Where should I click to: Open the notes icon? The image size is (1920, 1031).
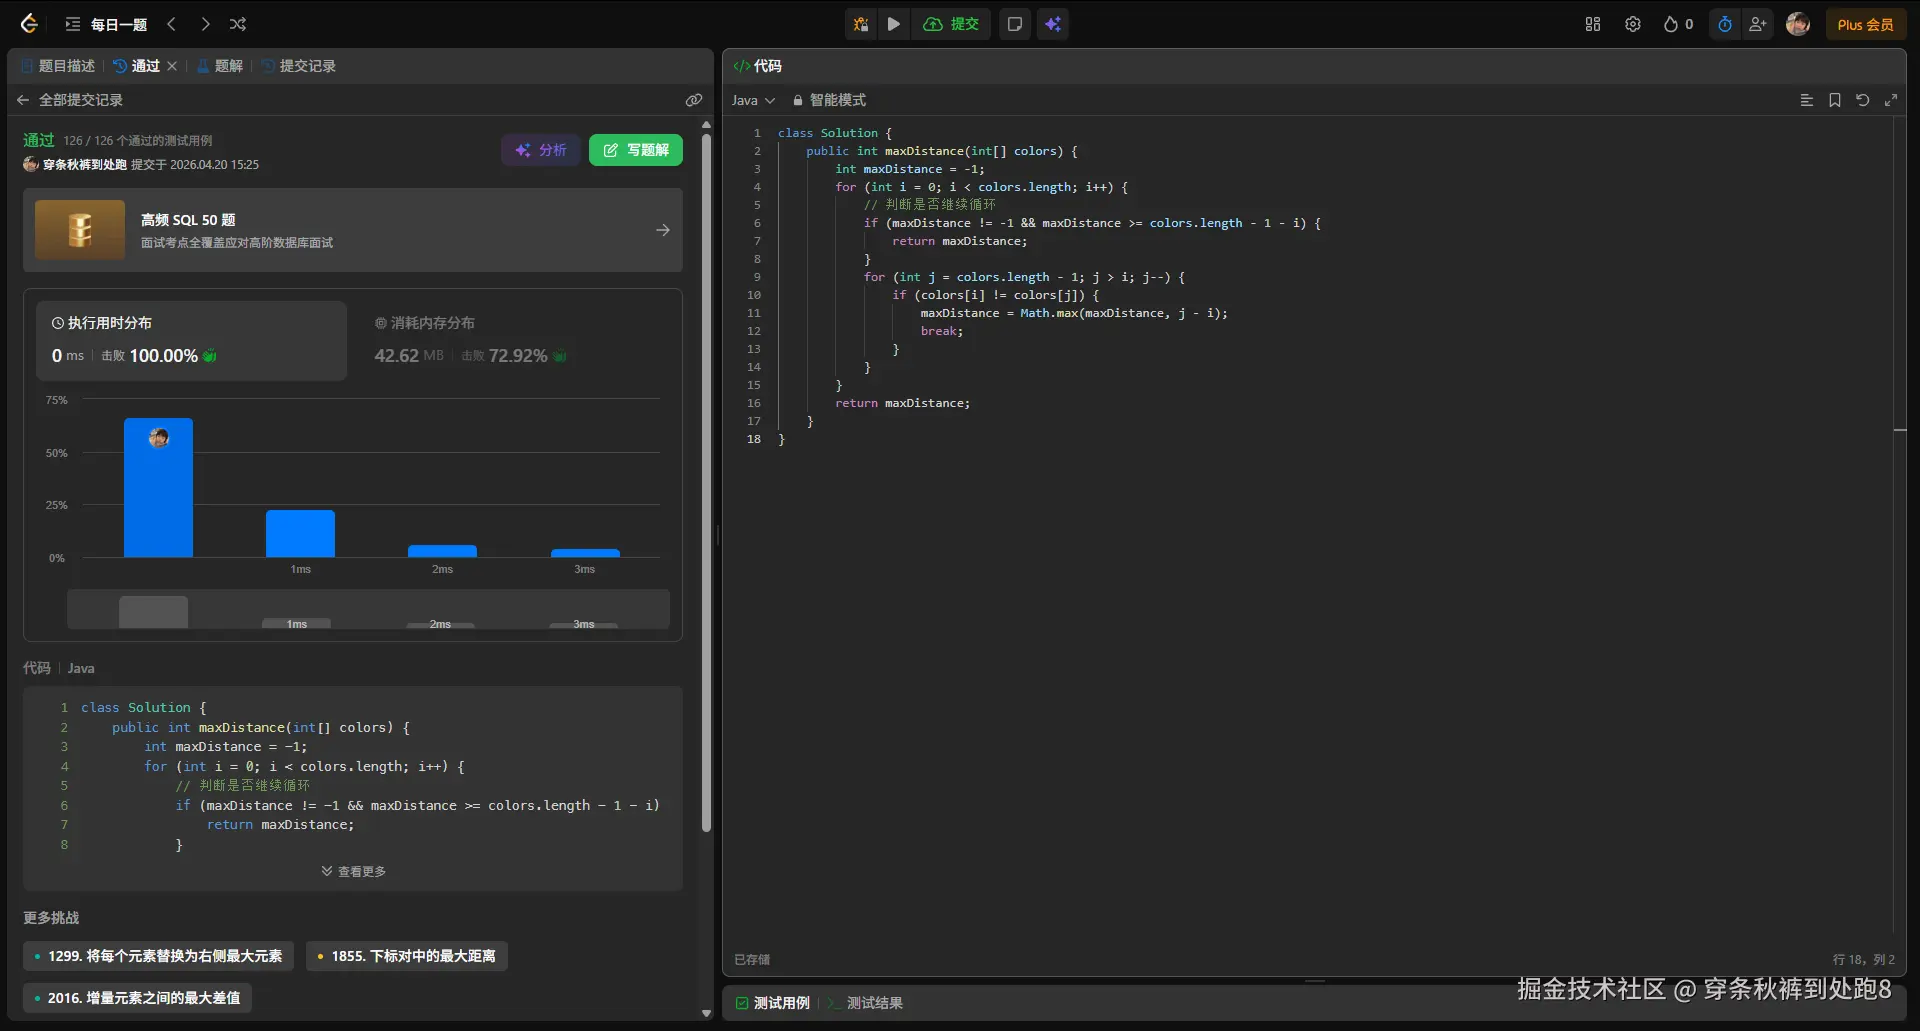(x=1015, y=24)
